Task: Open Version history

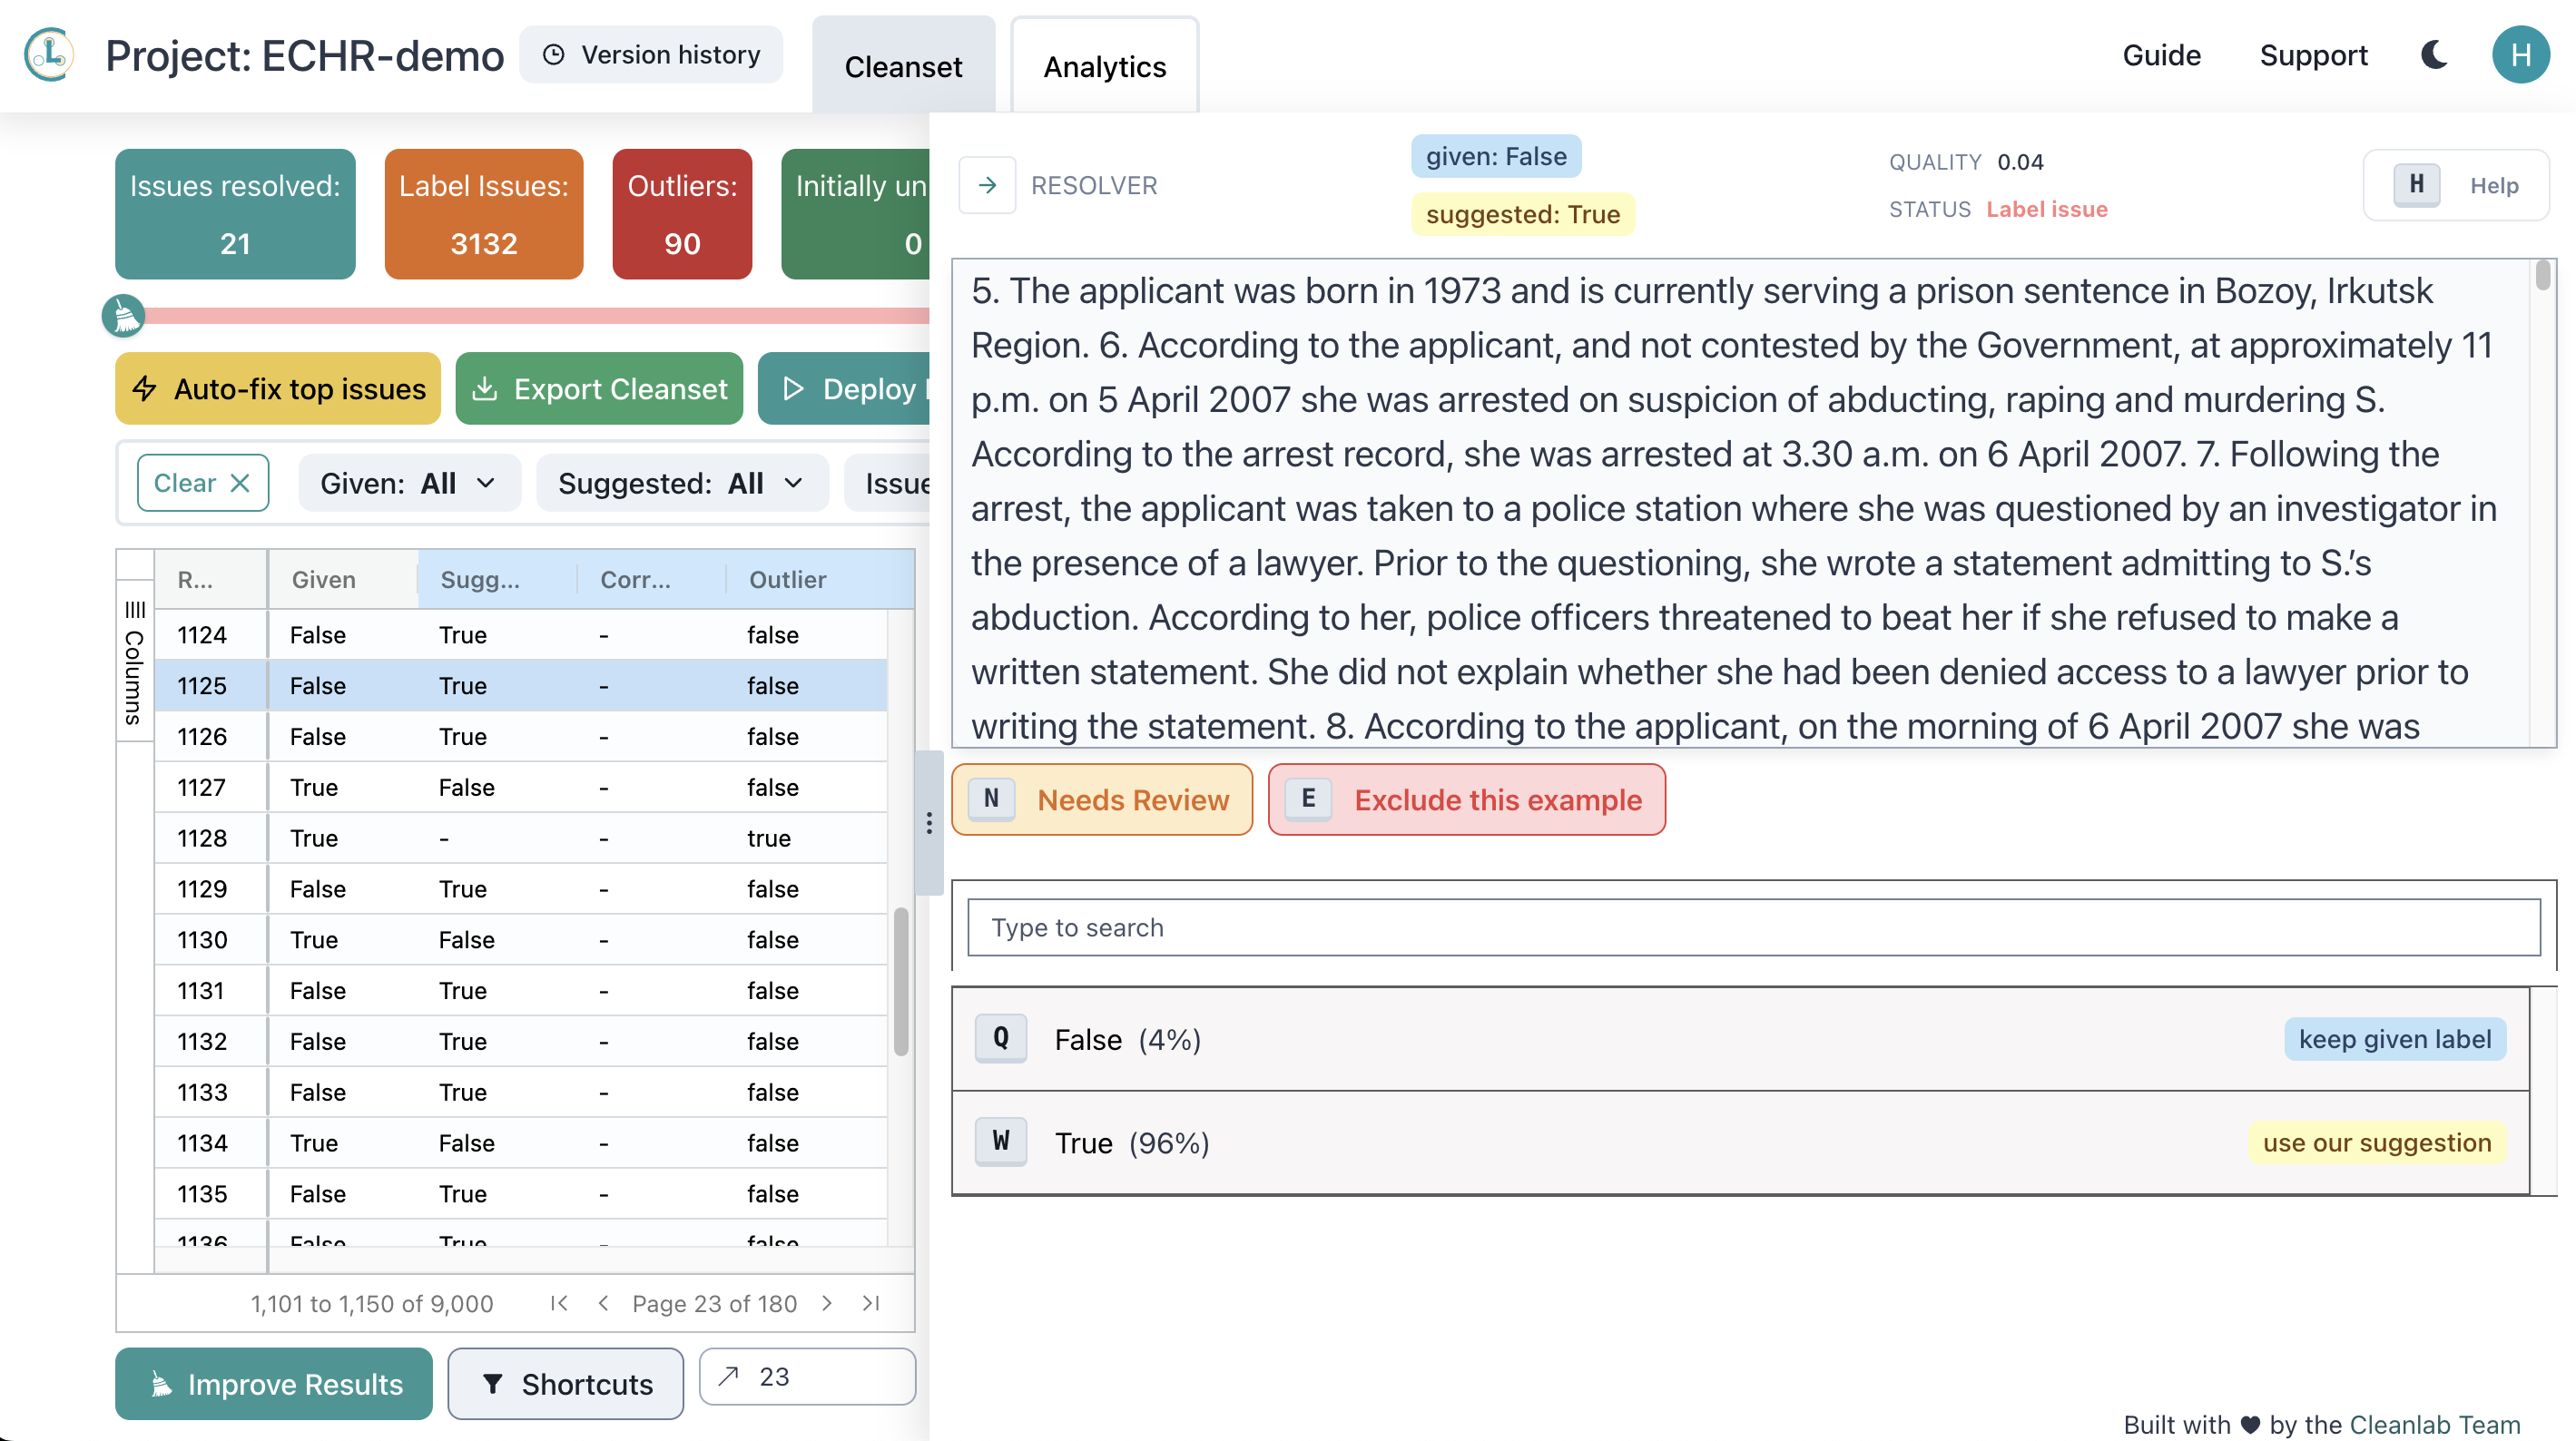Action: (652, 55)
